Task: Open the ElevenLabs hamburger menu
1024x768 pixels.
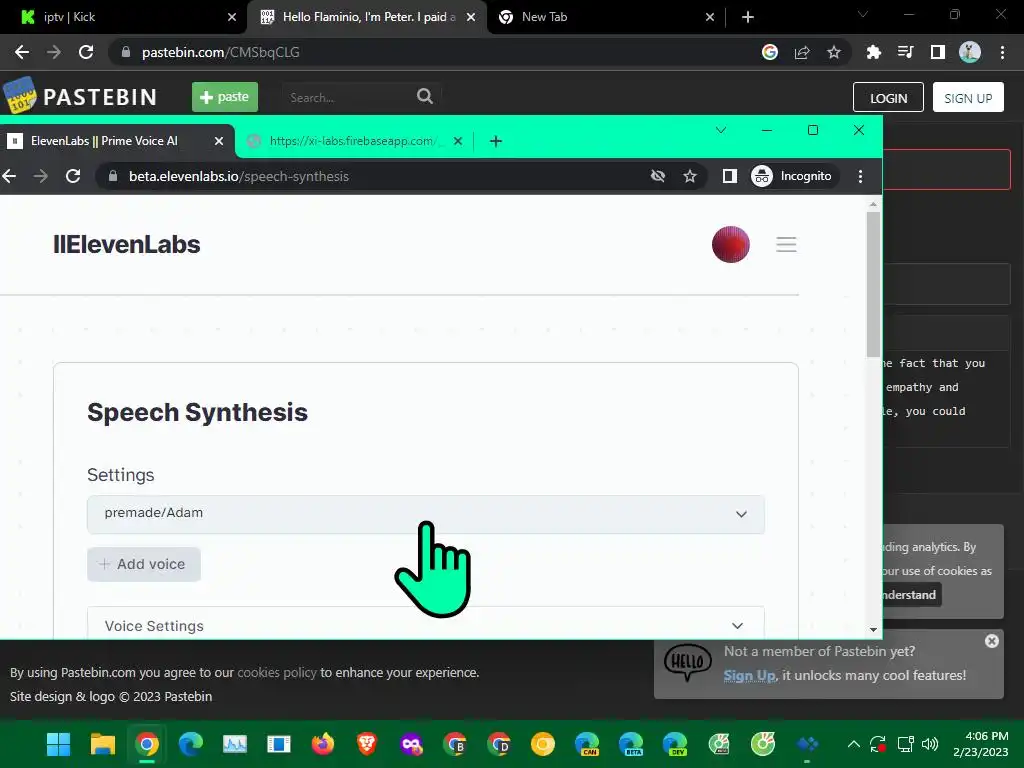Action: point(786,244)
